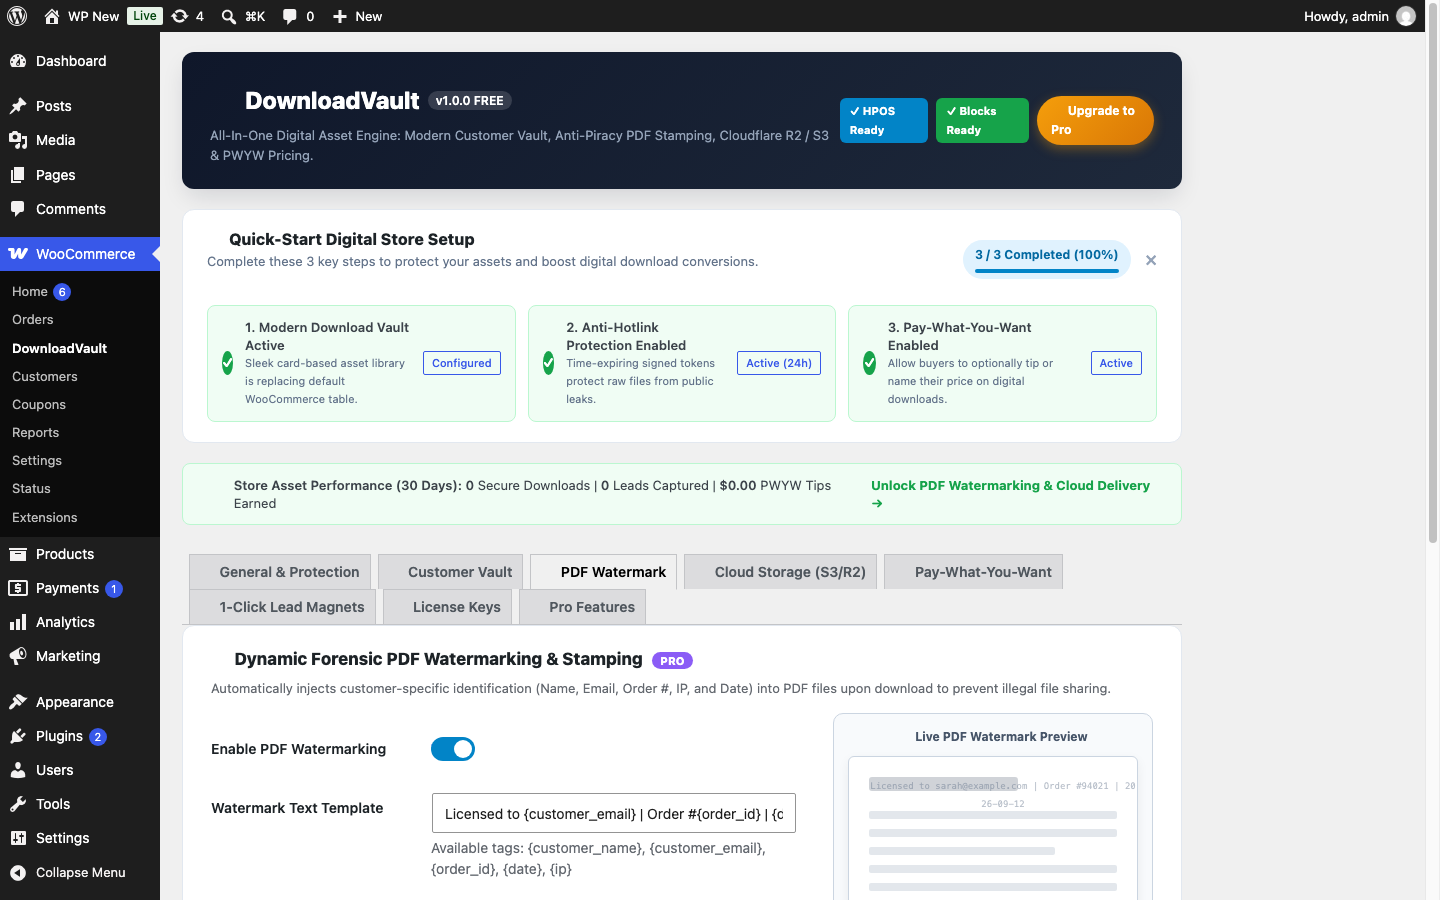Click the Watermark Text Template field
1440x900 pixels.
pyautogui.click(x=614, y=813)
